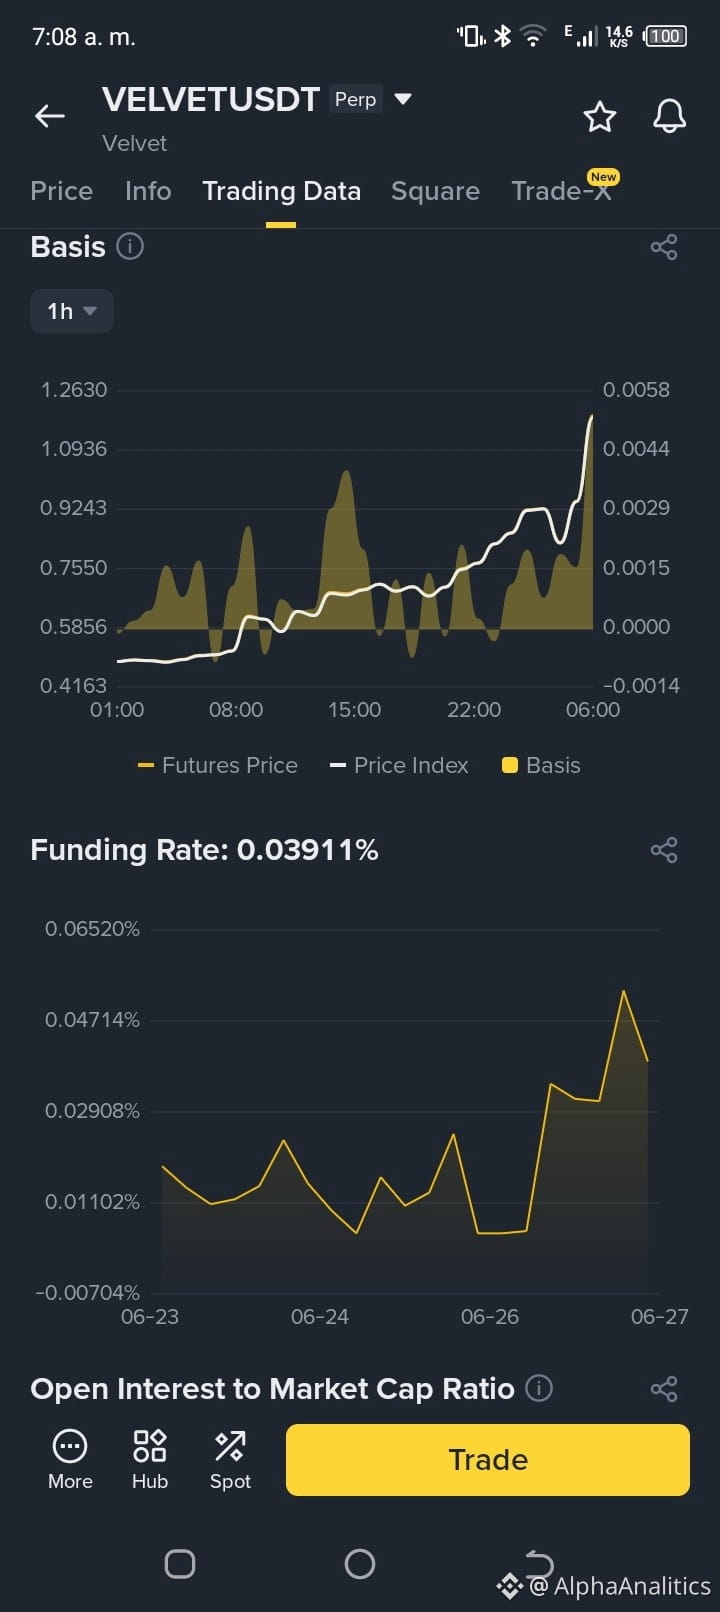Switch to the Price tab

pyautogui.click(x=62, y=191)
